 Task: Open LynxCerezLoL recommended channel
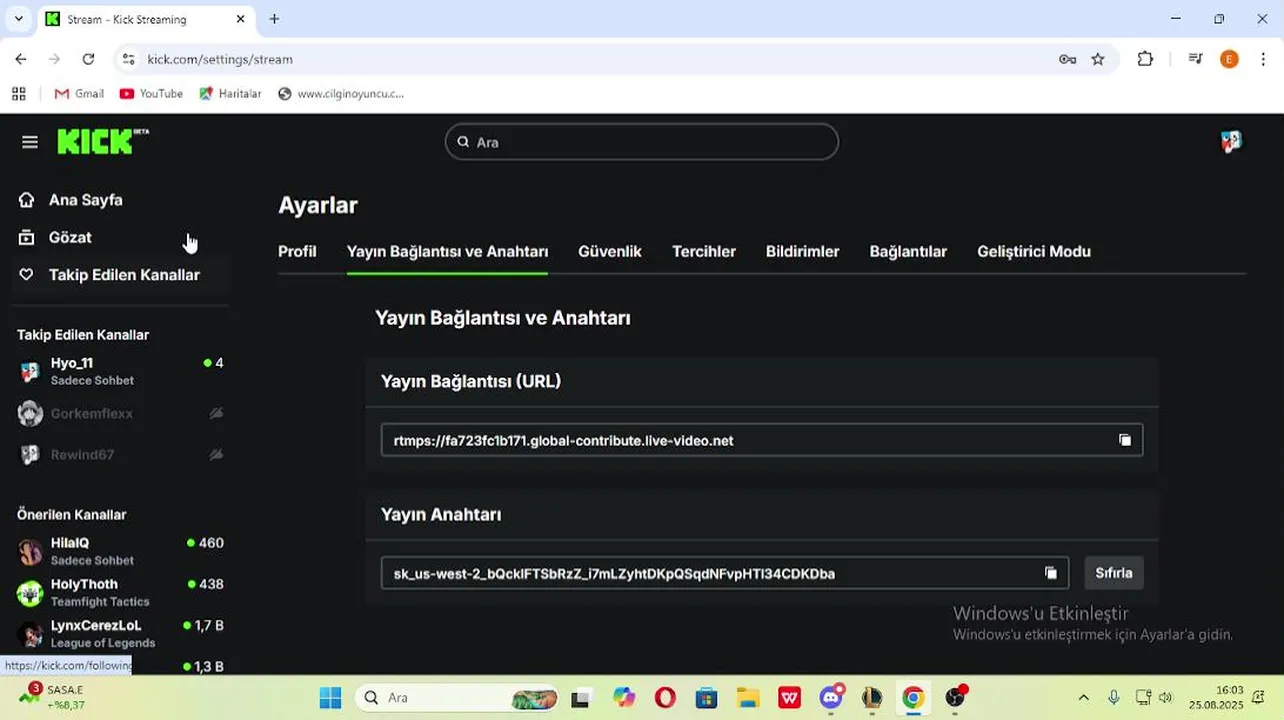[x=120, y=634]
